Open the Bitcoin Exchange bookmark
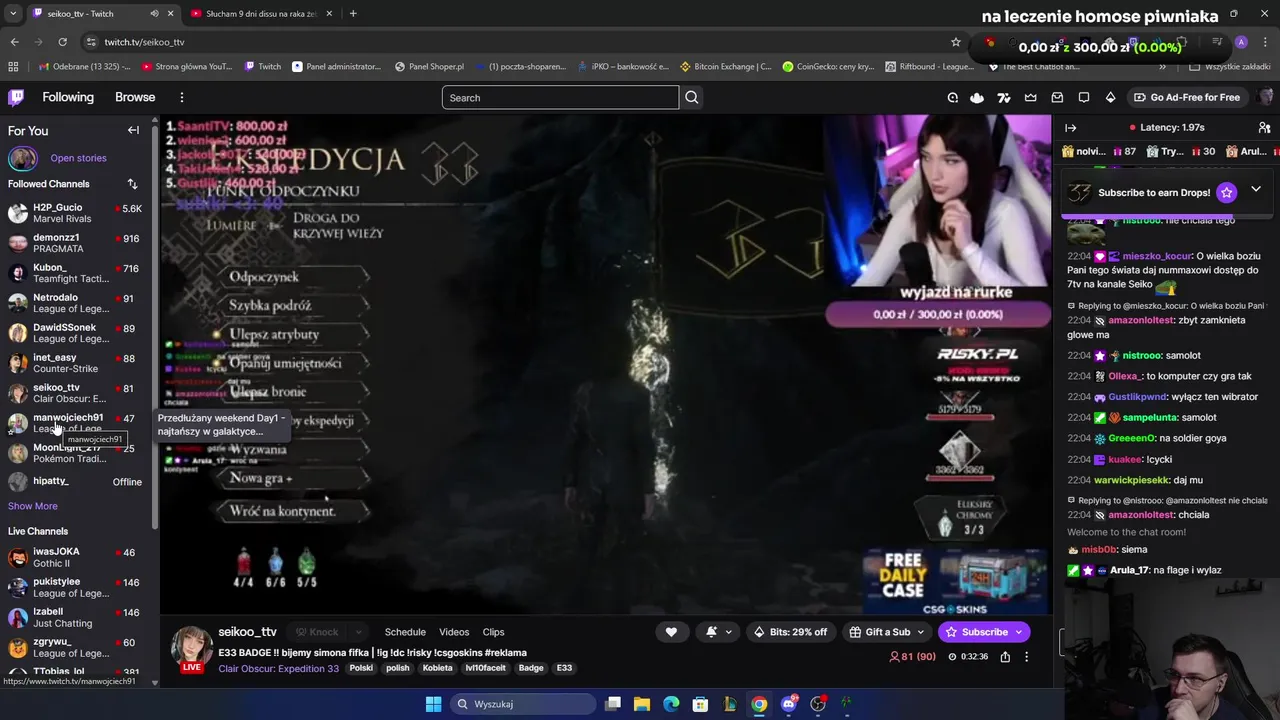1280x720 pixels. (x=725, y=67)
